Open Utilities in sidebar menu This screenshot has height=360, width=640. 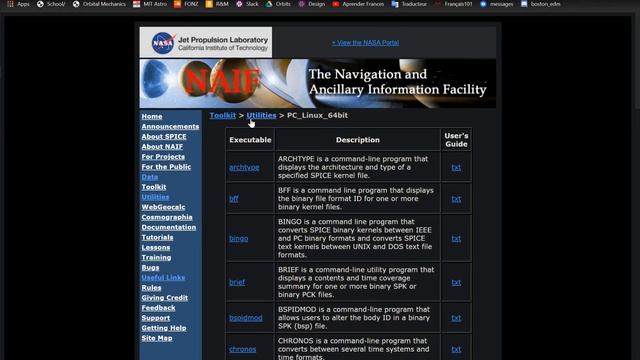click(156, 197)
